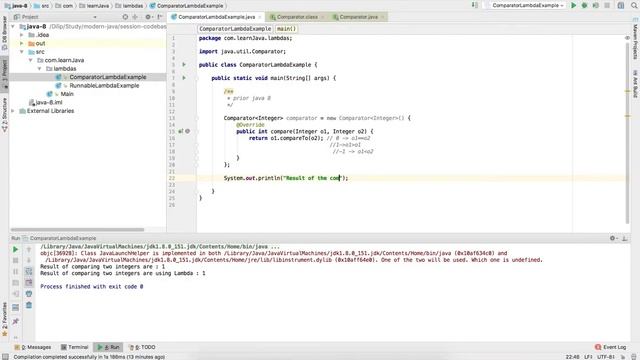The width and height of the screenshot is (640, 360).
Task: Click the Run panel pause output icon
Action: (16, 271)
